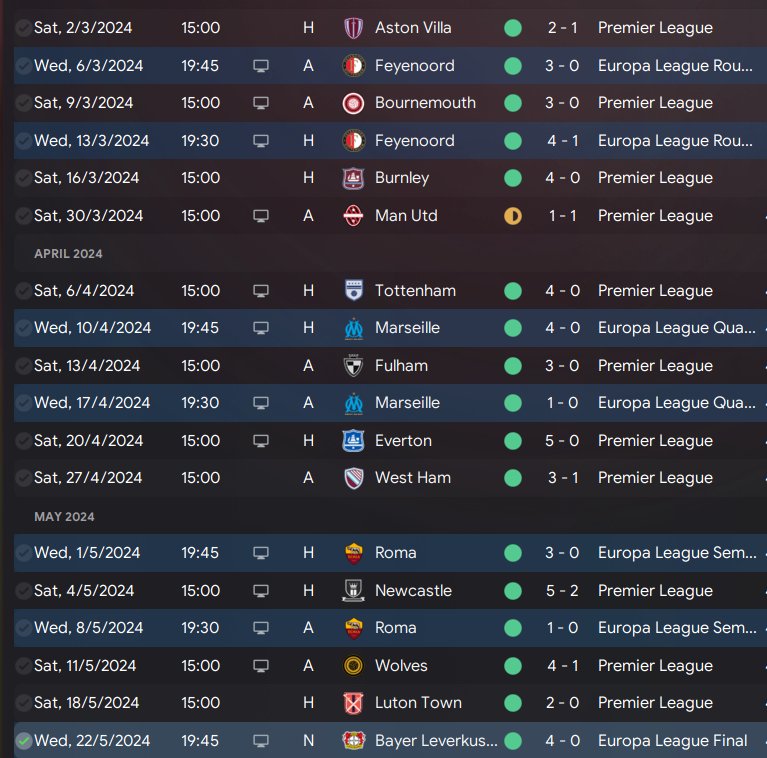The image size is (767, 758).
Task: Open the 4 - 0 Burnley match result
Action: pyautogui.click(x=563, y=178)
